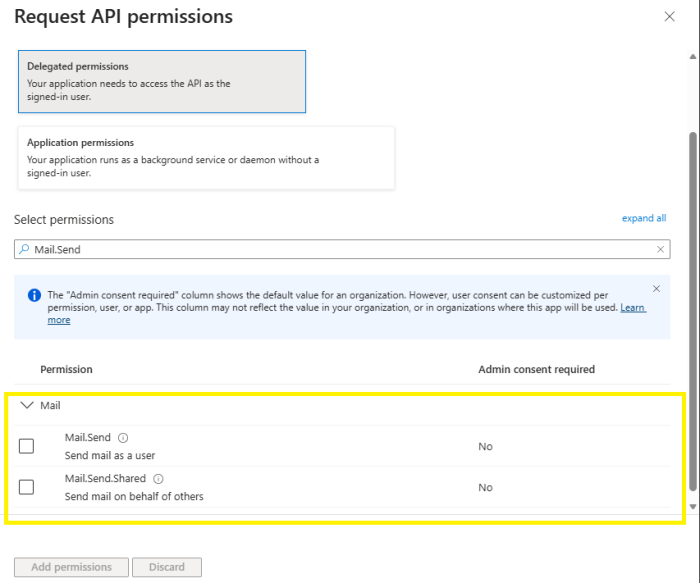This screenshot has height=583, width=700.
Task: Click the Discard button
Action: point(167,567)
